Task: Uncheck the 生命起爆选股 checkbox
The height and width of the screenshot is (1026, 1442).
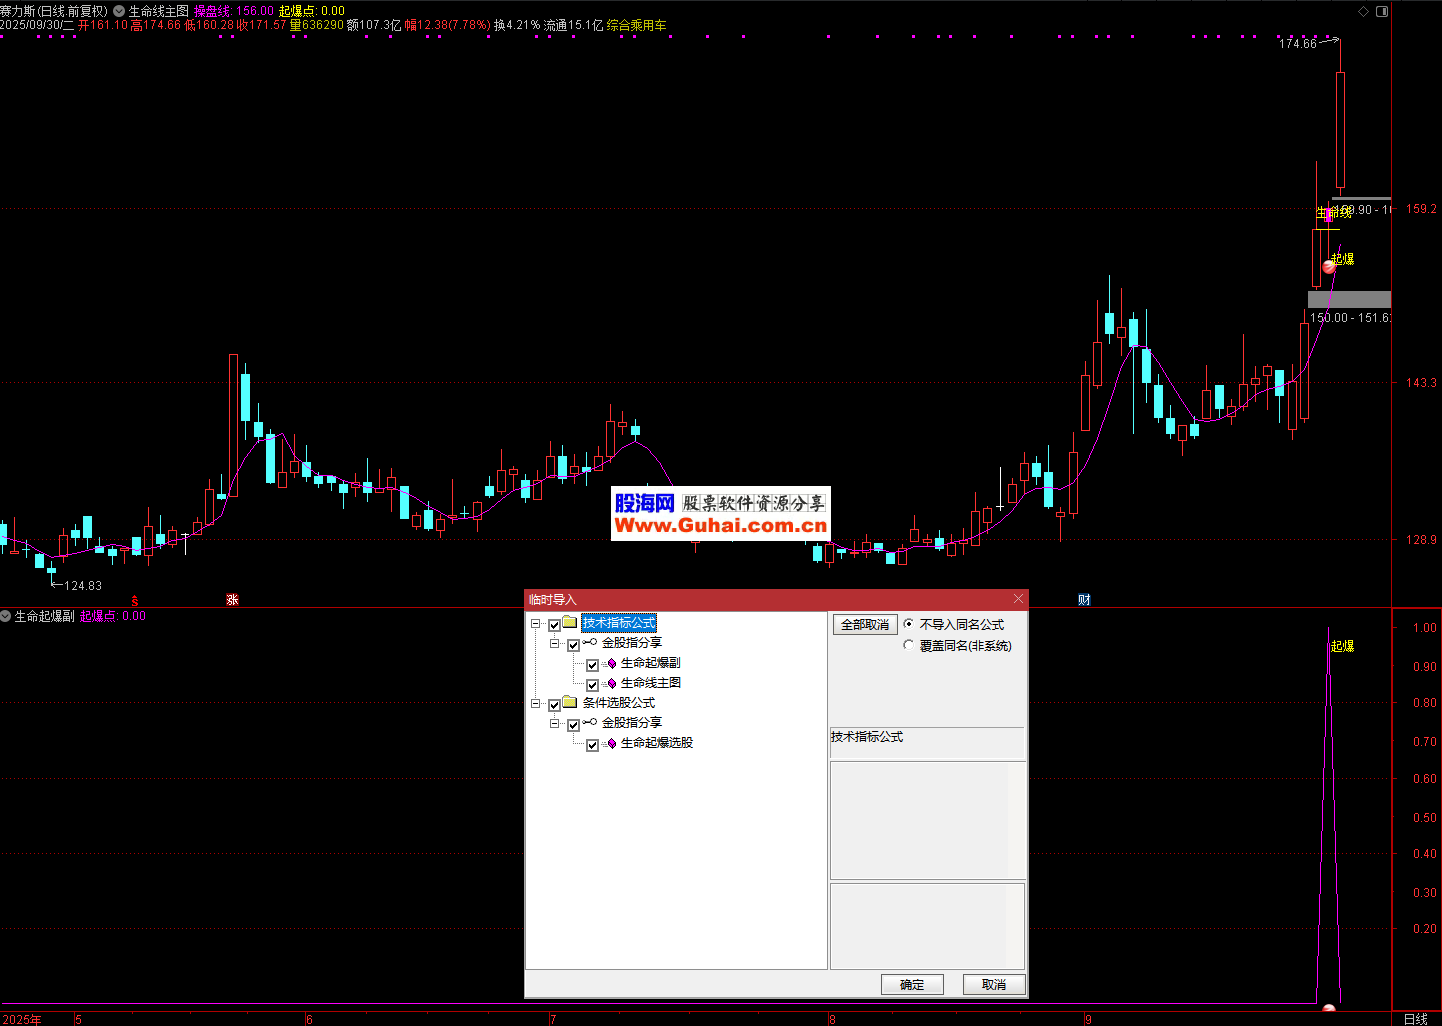Action: (x=592, y=744)
